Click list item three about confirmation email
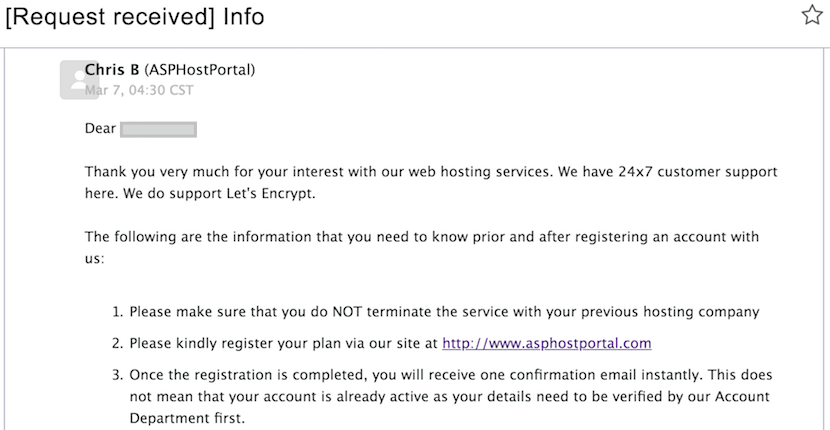 pos(441,395)
